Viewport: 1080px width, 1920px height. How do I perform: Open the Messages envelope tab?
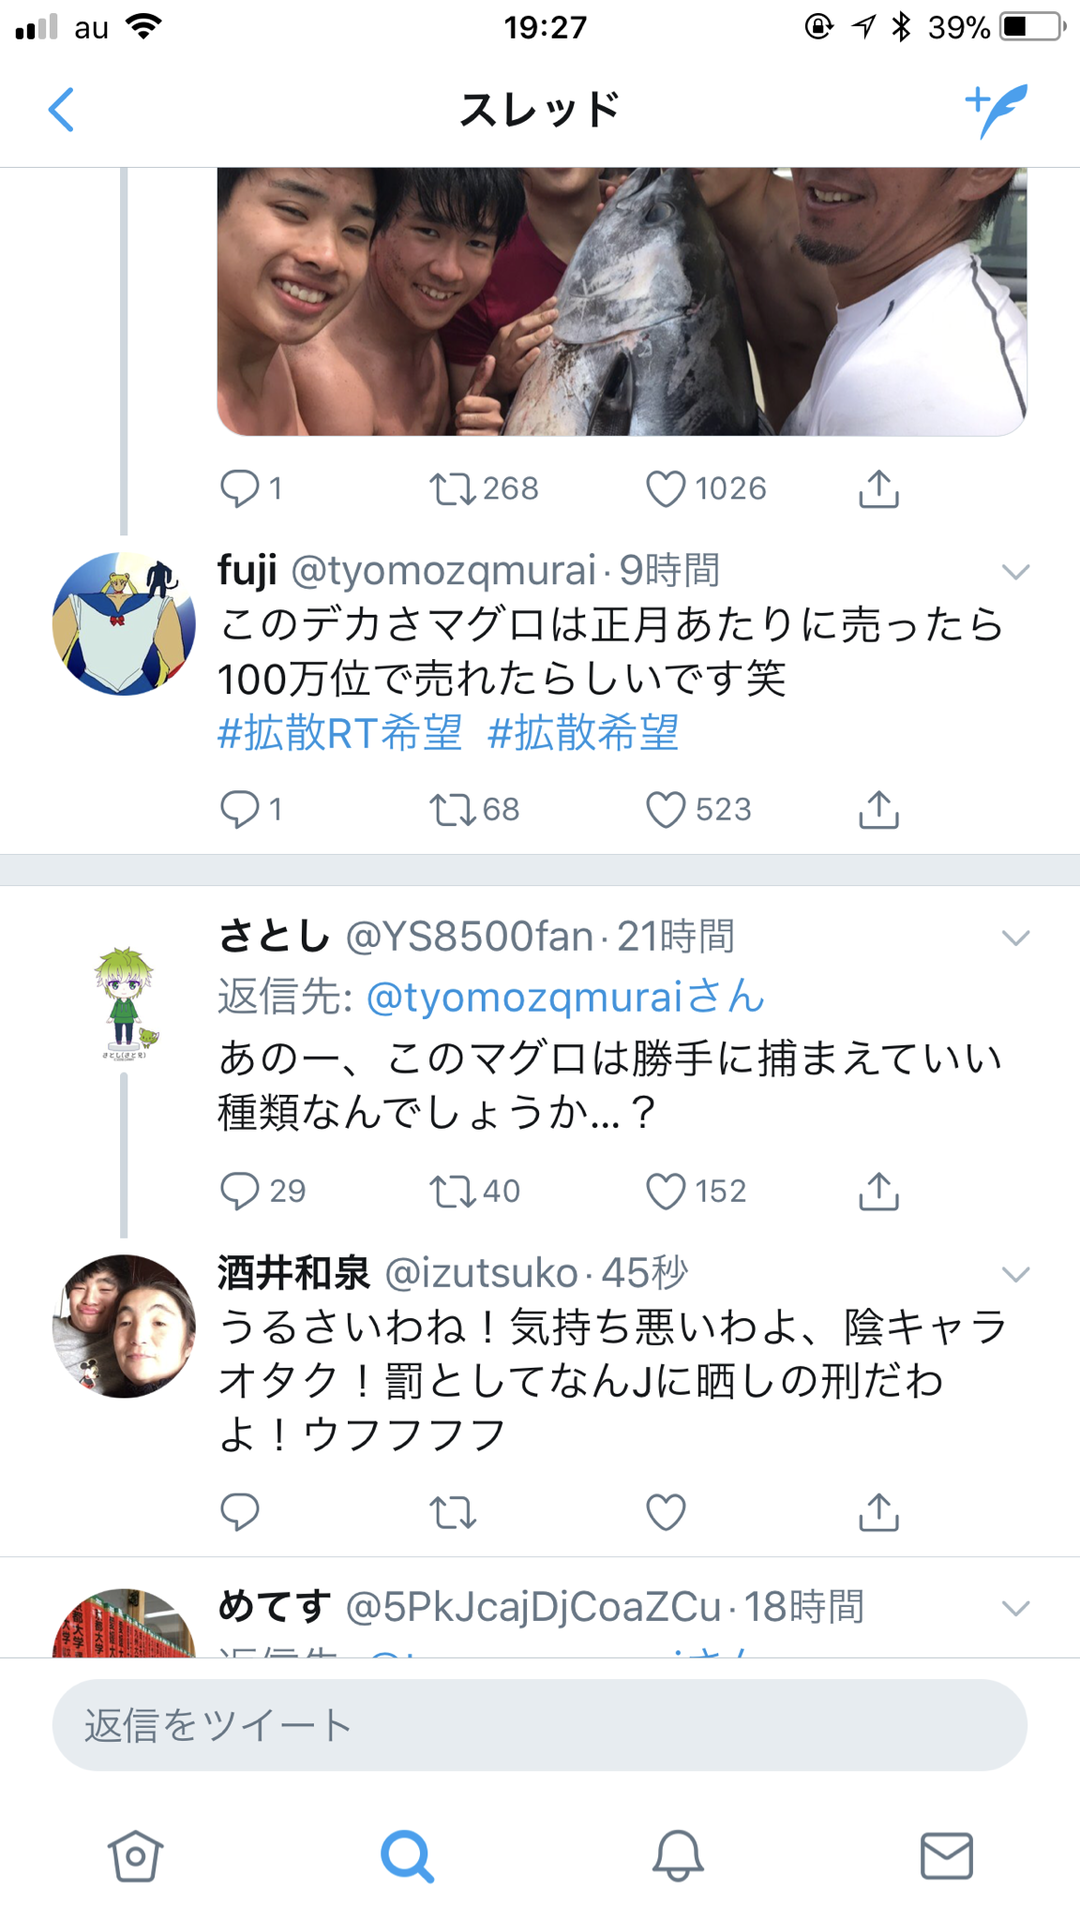(946, 1856)
